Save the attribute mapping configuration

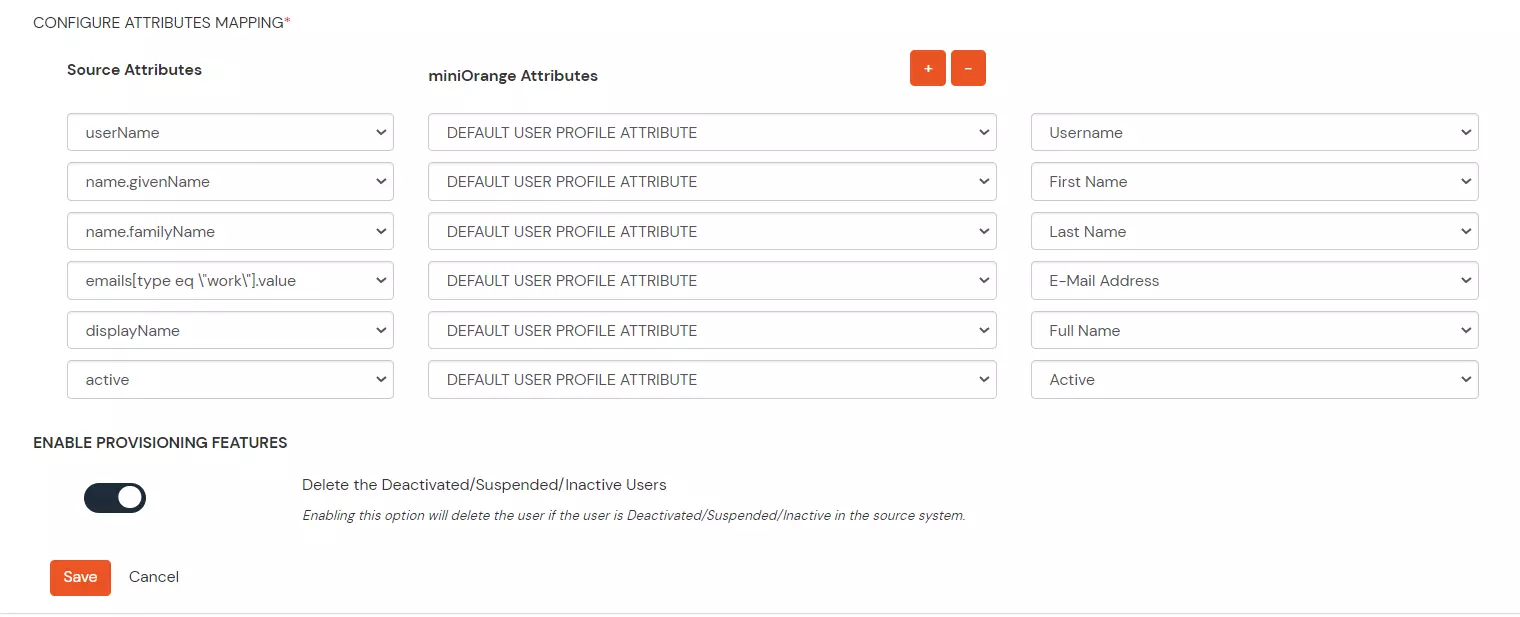click(80, 577)
